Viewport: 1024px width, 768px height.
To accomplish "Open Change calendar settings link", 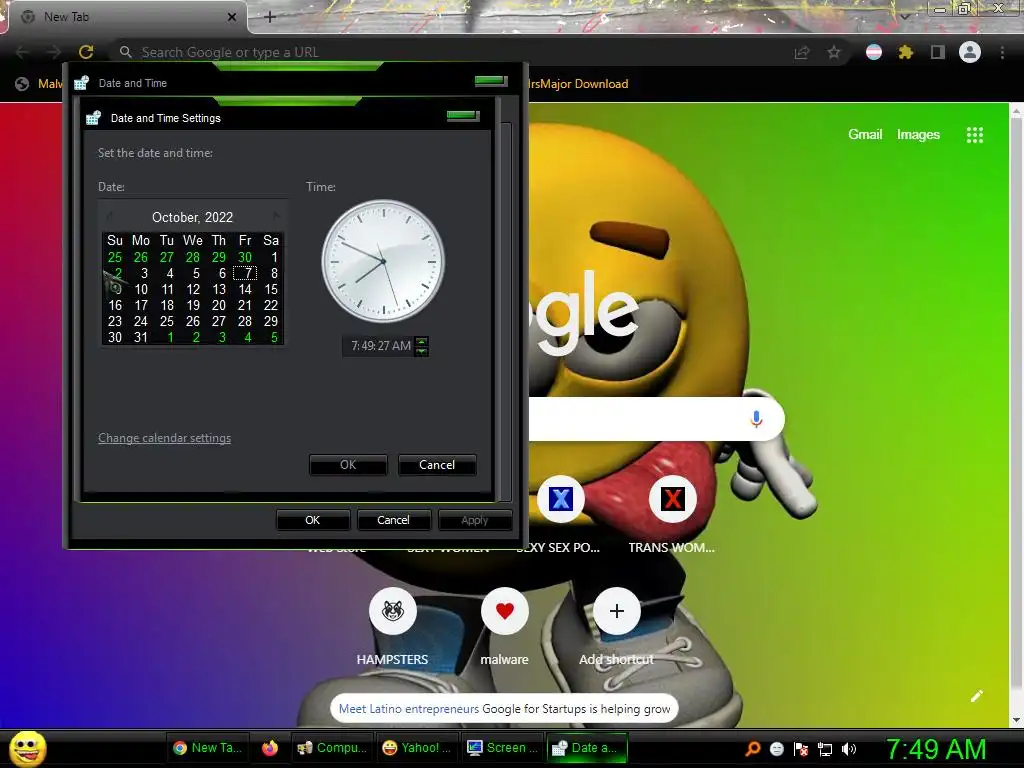I will point(165,438).
